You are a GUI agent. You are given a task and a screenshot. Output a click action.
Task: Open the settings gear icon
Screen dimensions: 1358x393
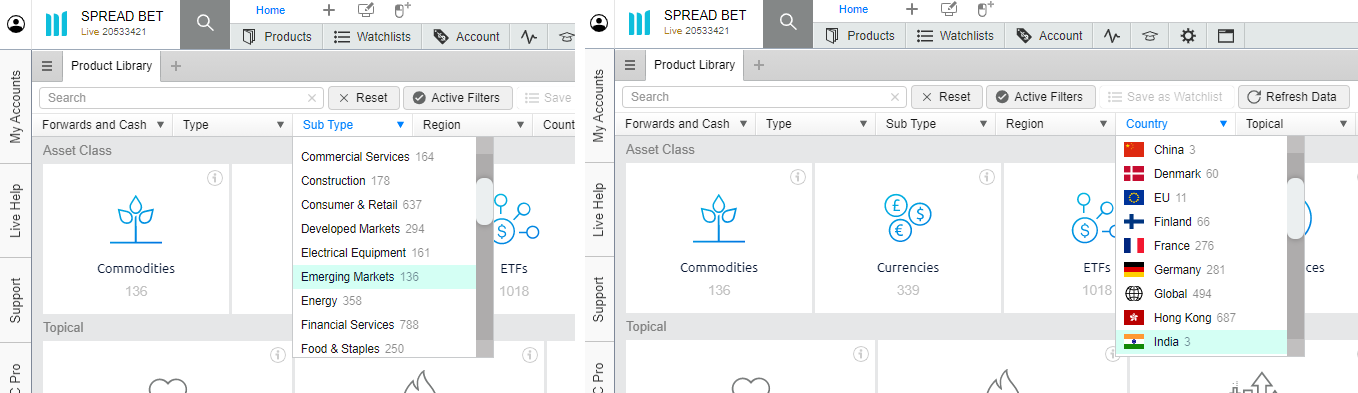(x=1188, y=36)
